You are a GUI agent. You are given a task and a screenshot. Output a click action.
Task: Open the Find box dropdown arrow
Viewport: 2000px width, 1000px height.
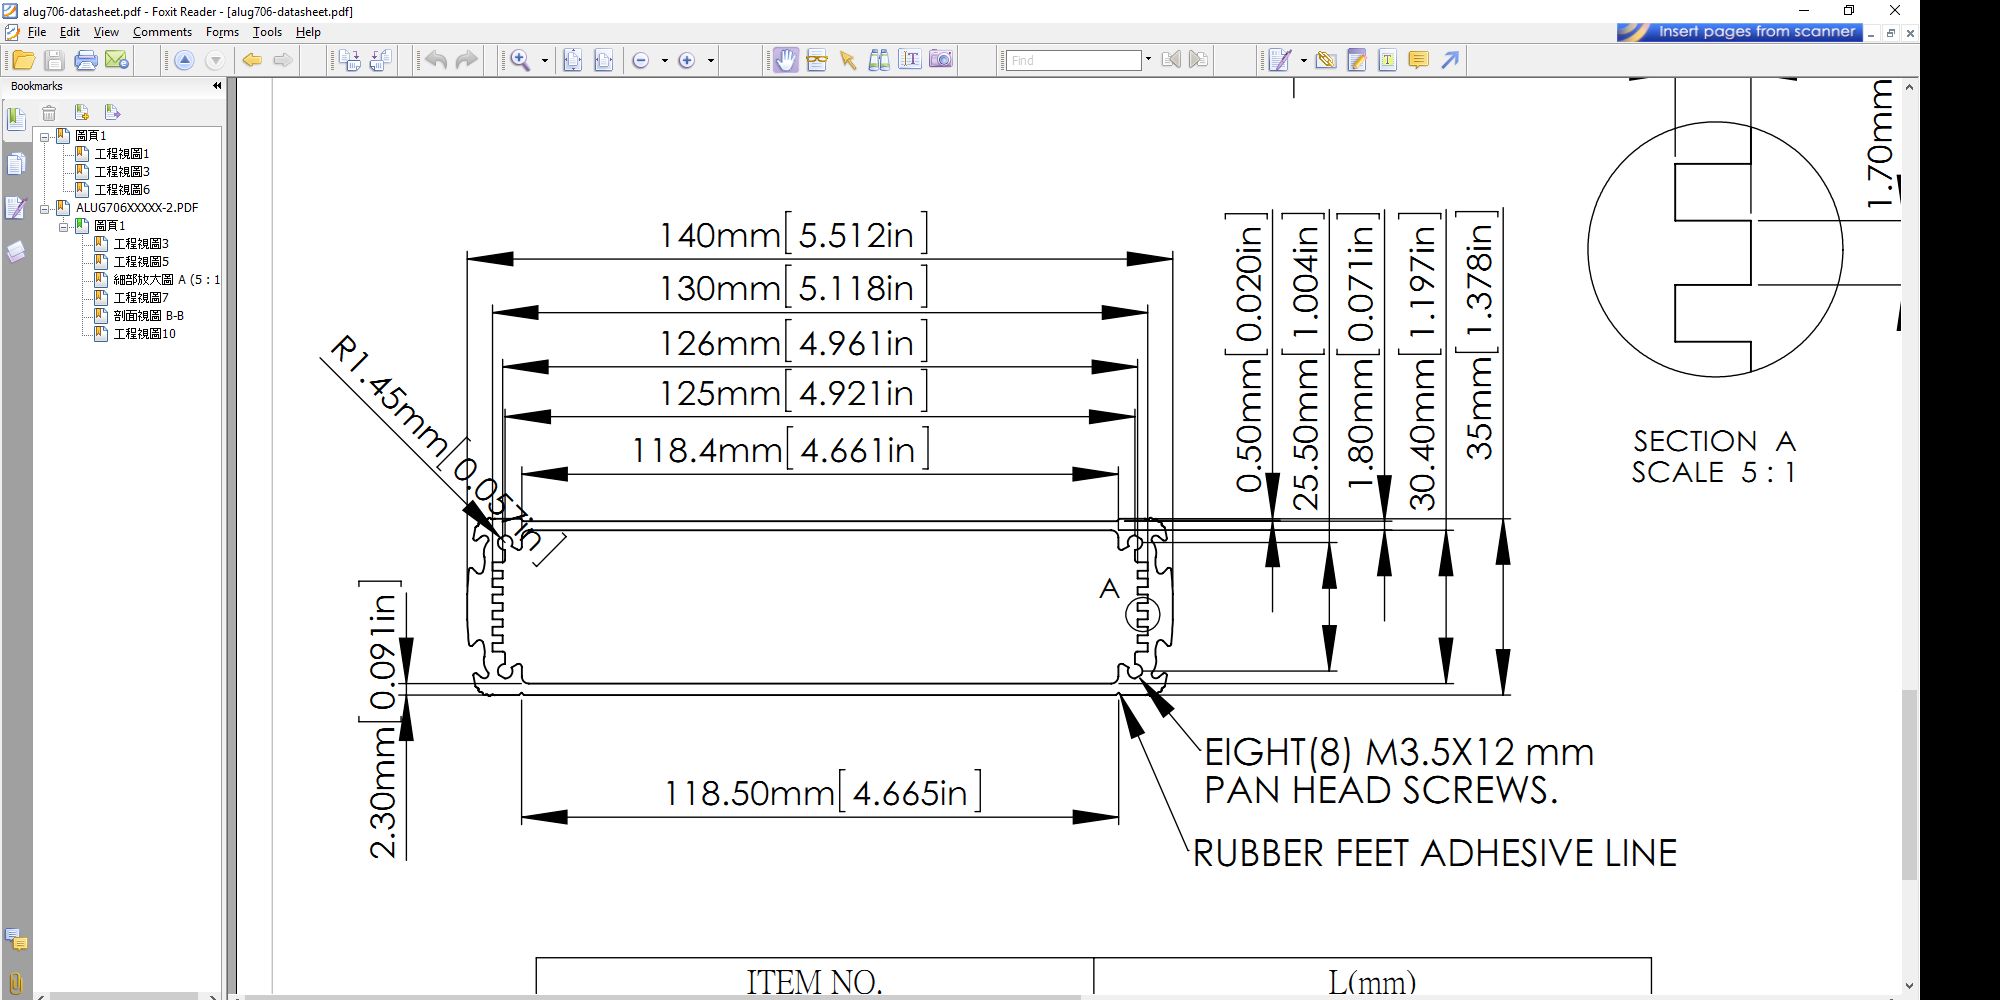click(1148, 59)
